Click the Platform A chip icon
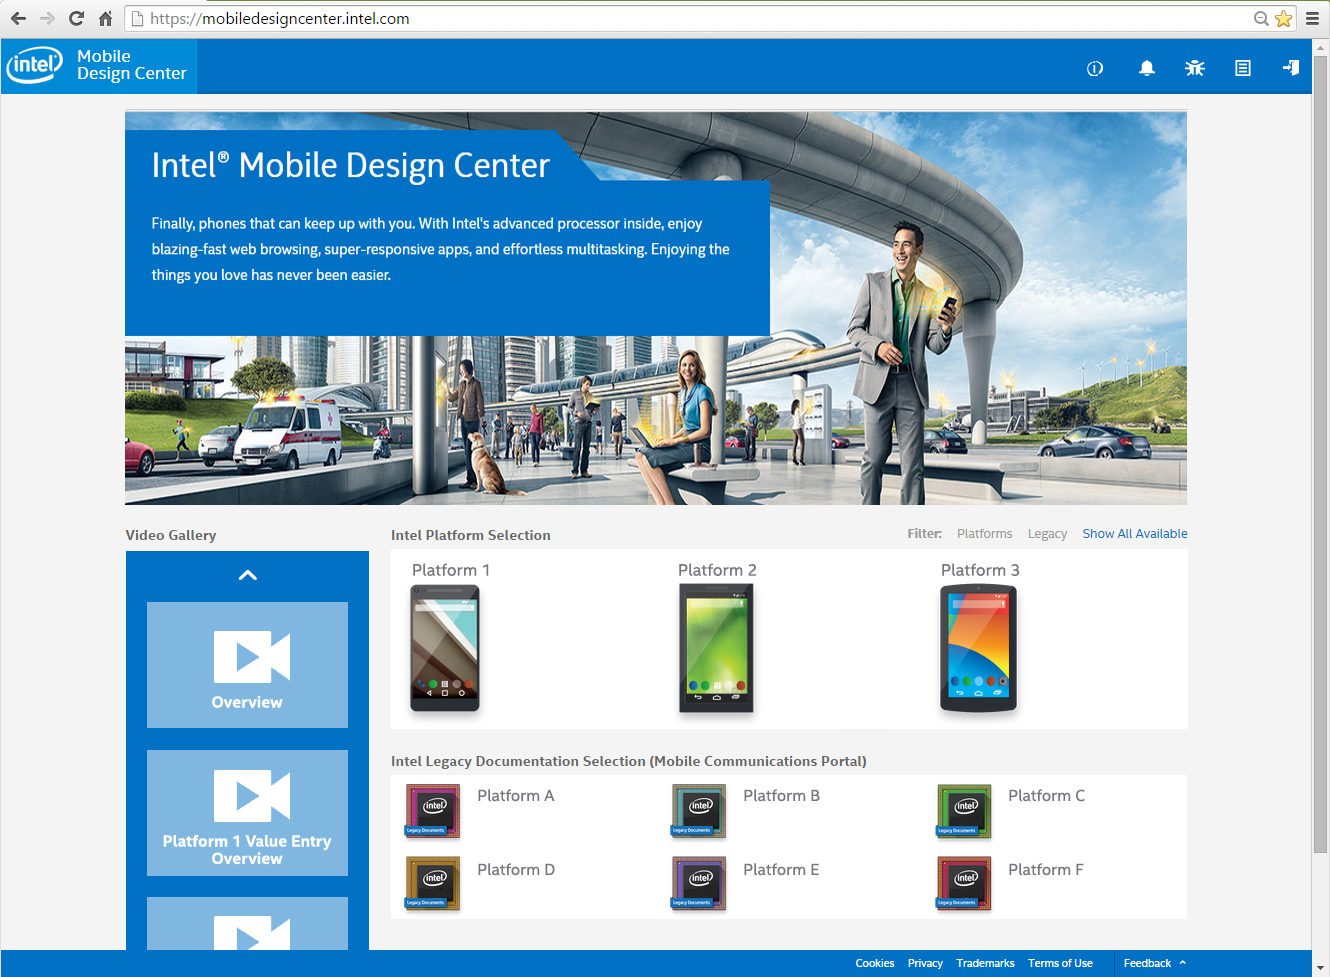 (433, 810)
